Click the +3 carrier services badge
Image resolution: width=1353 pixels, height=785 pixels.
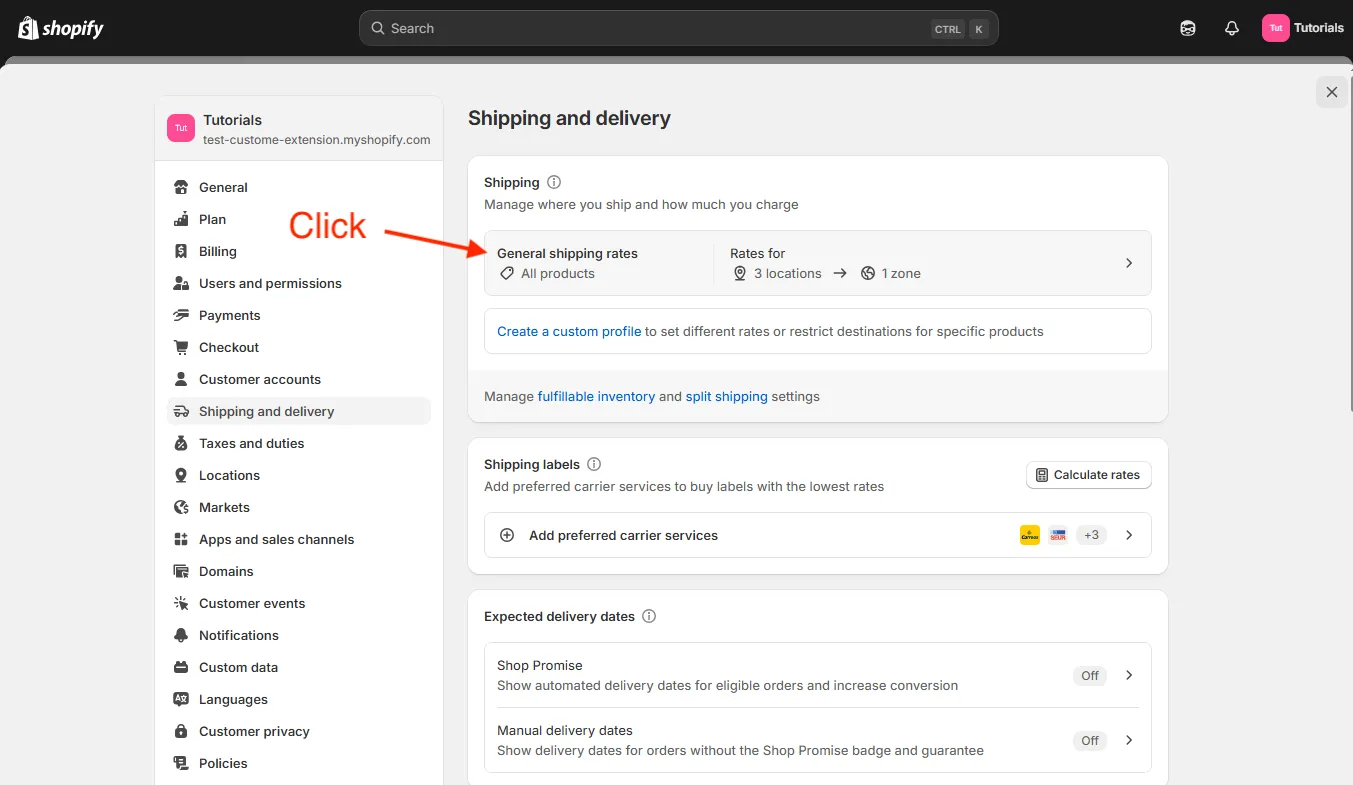(1091, 535)
